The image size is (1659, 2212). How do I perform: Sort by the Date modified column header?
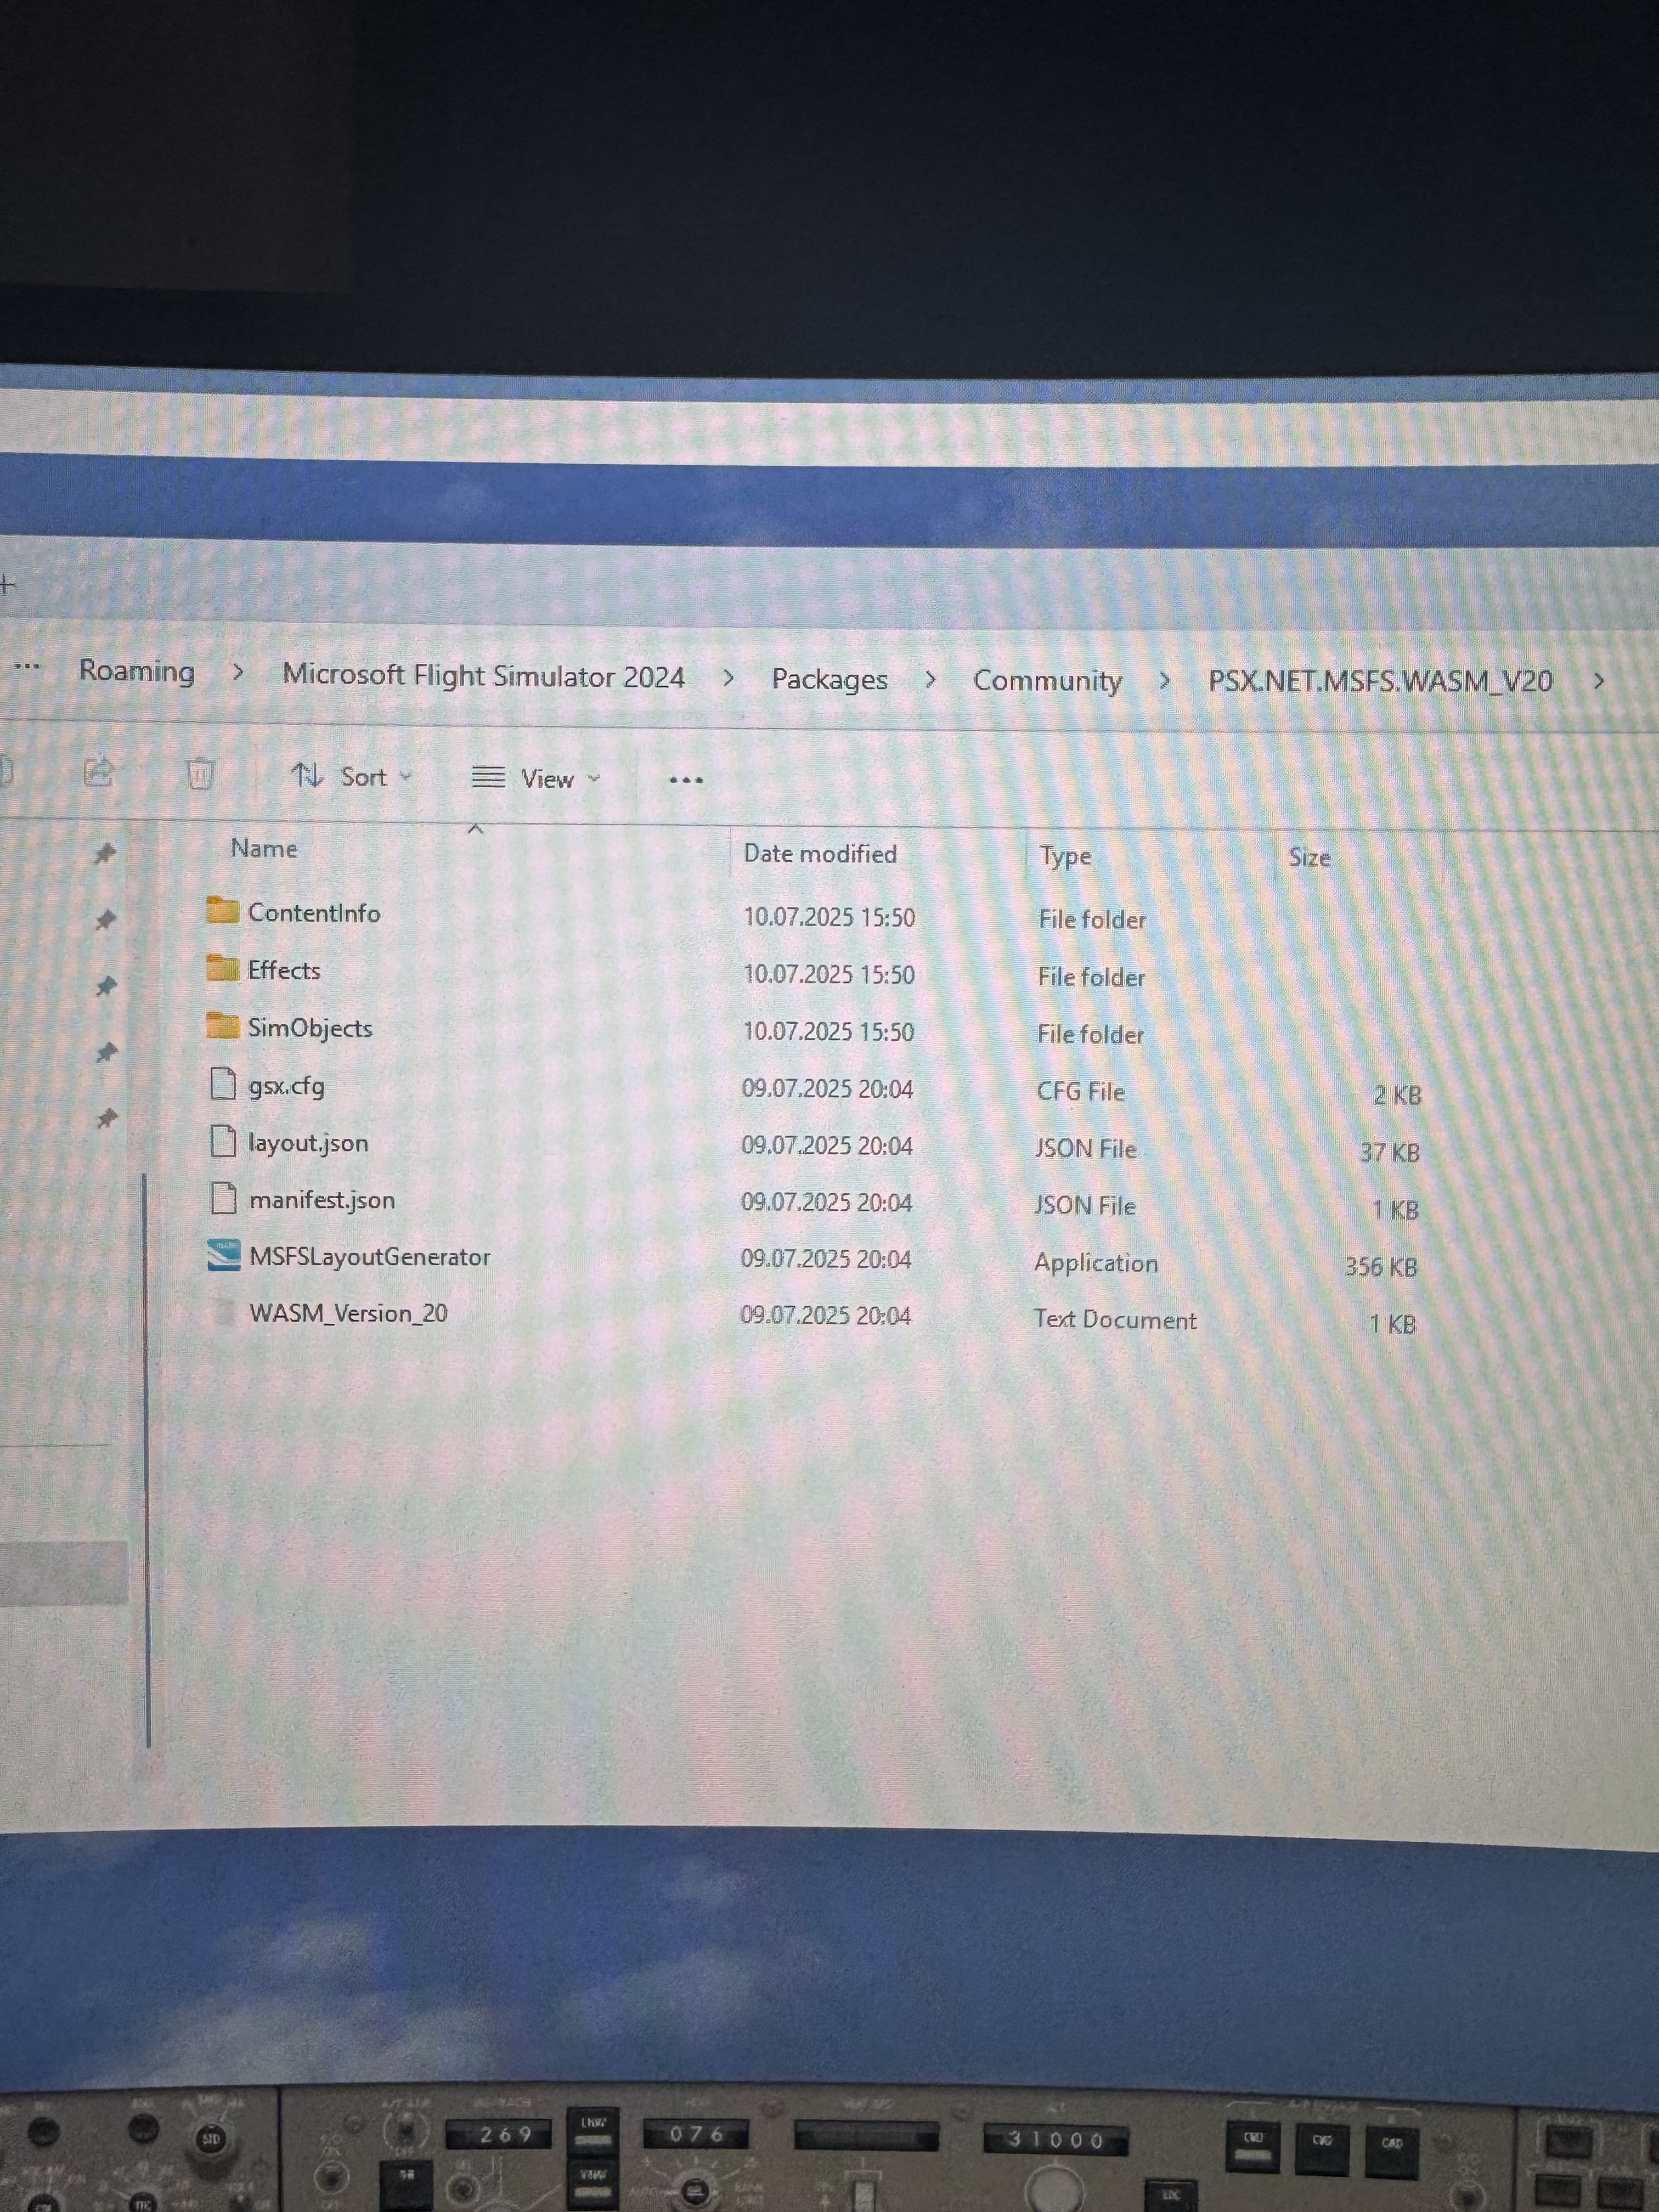(820, 853)
